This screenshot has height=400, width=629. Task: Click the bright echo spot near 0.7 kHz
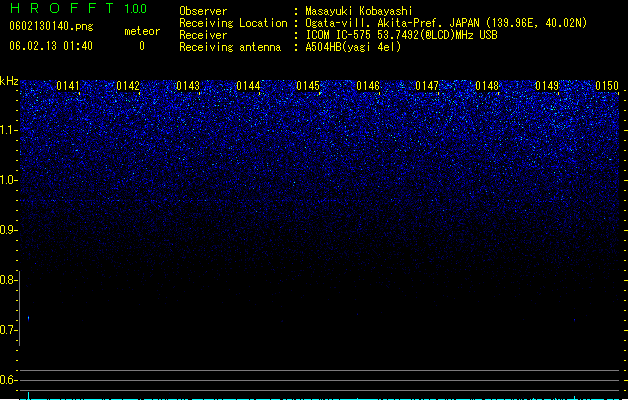click(x=28, y=318)
